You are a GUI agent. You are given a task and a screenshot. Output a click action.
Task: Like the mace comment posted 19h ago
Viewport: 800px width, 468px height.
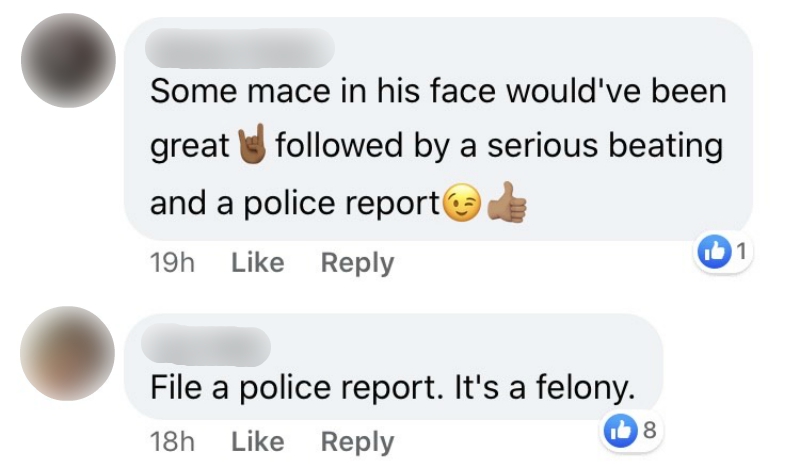[x=258, y=263]
